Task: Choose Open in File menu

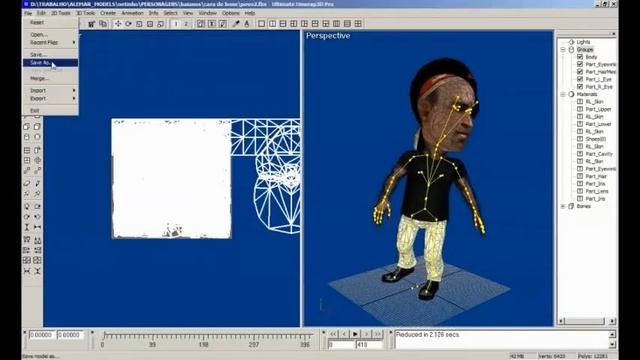Action: [50, 35]
